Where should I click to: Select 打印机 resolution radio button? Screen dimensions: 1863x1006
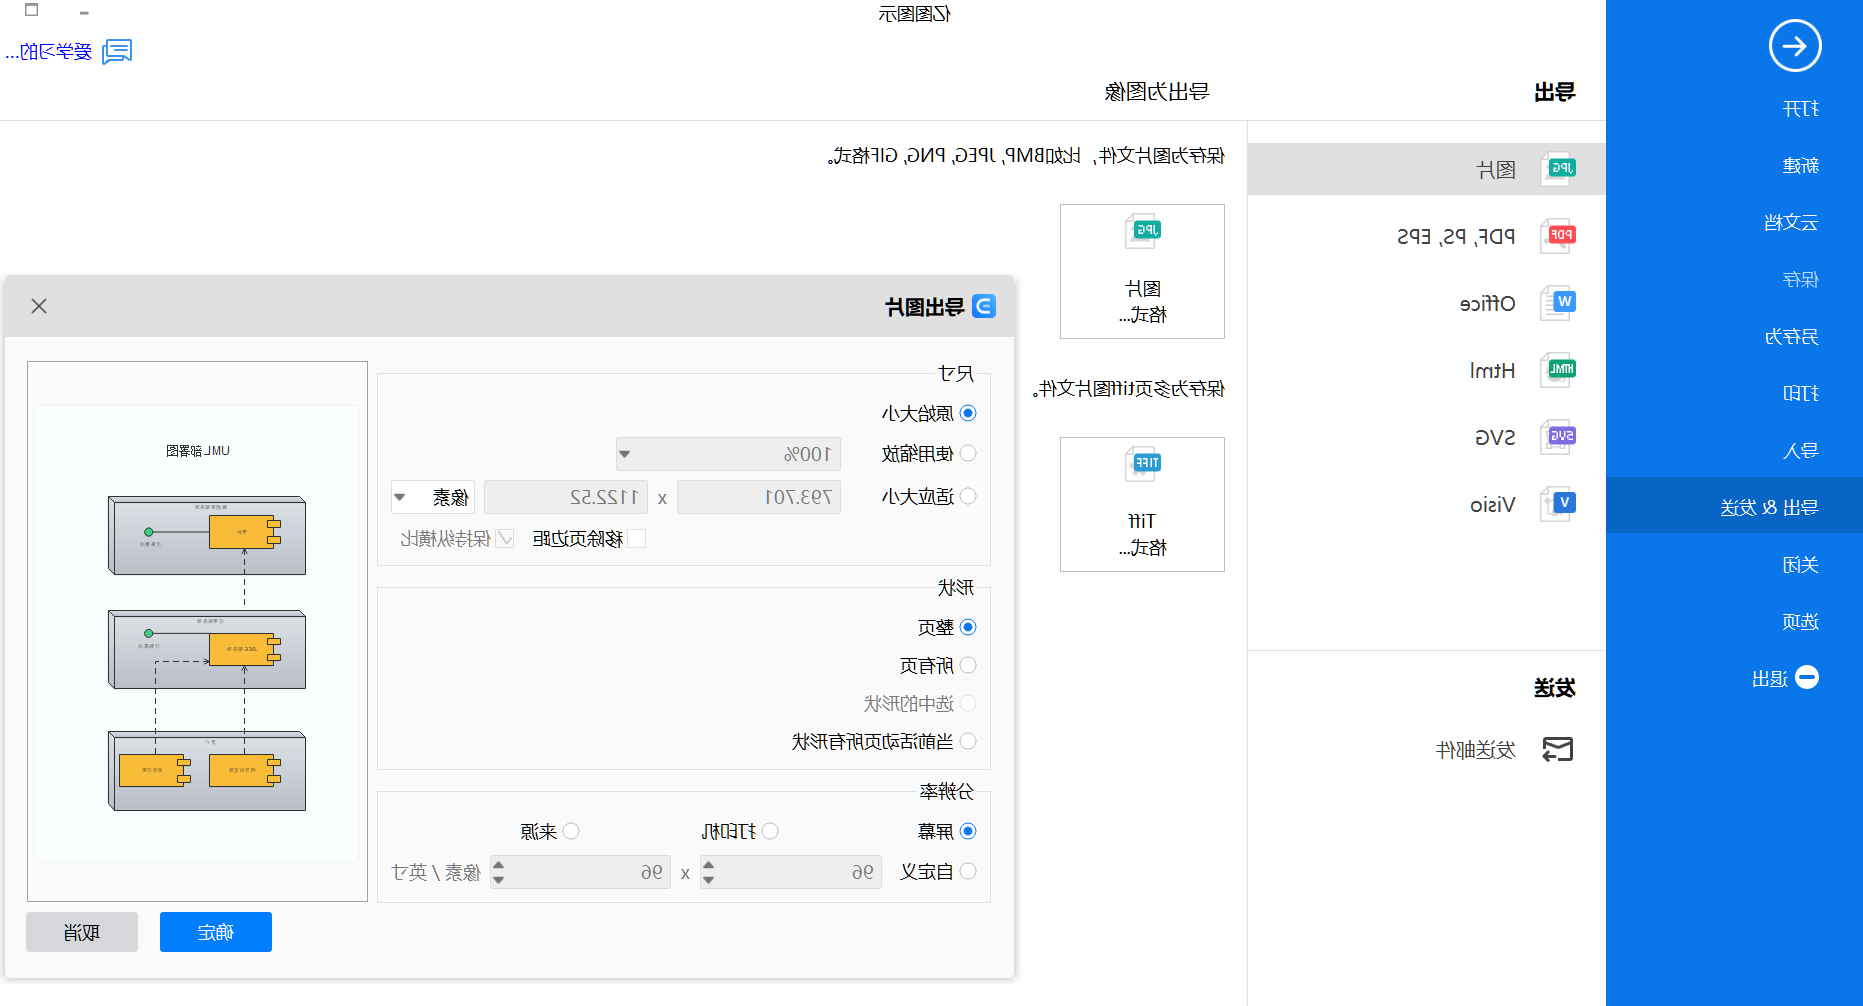770,831
